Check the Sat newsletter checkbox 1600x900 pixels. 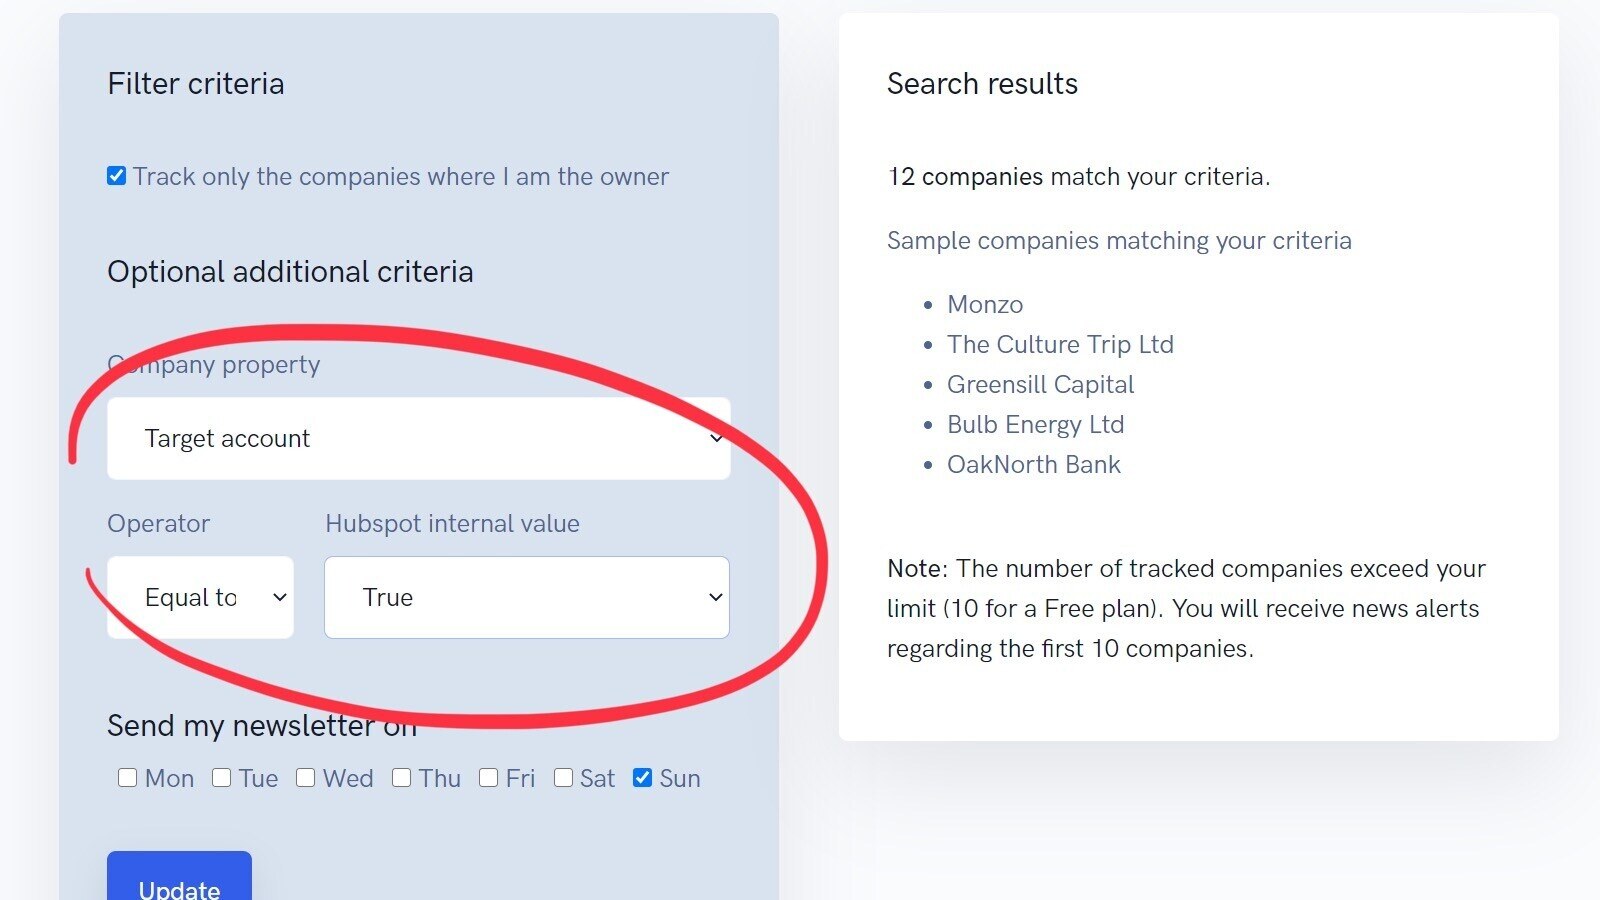564,778
